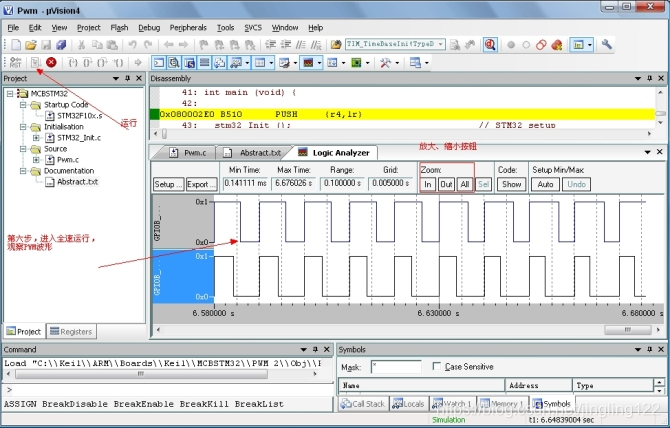Click the Run program icon
The image size is (670, 428).
35,63
